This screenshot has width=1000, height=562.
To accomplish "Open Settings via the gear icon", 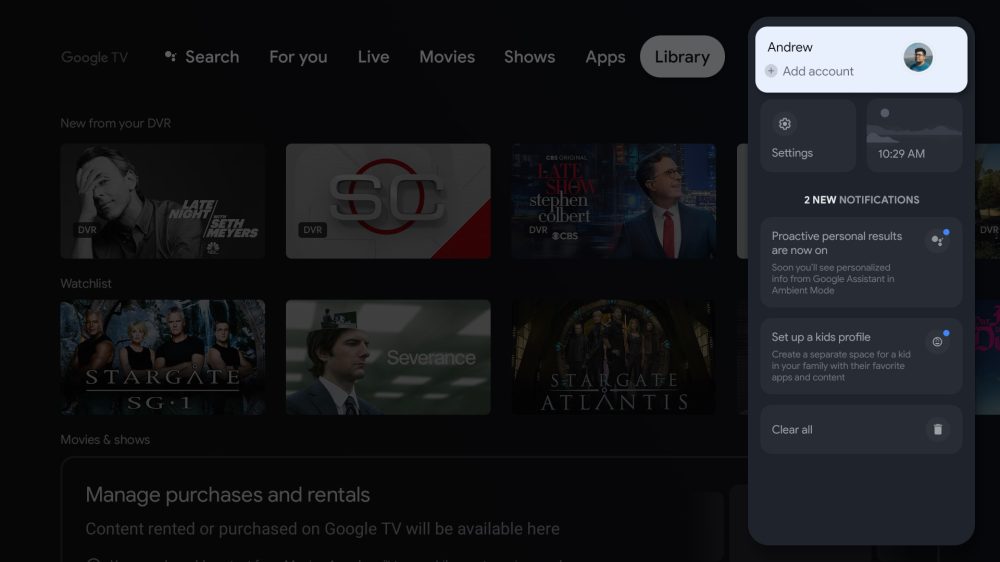I will [x=785, y=124].
